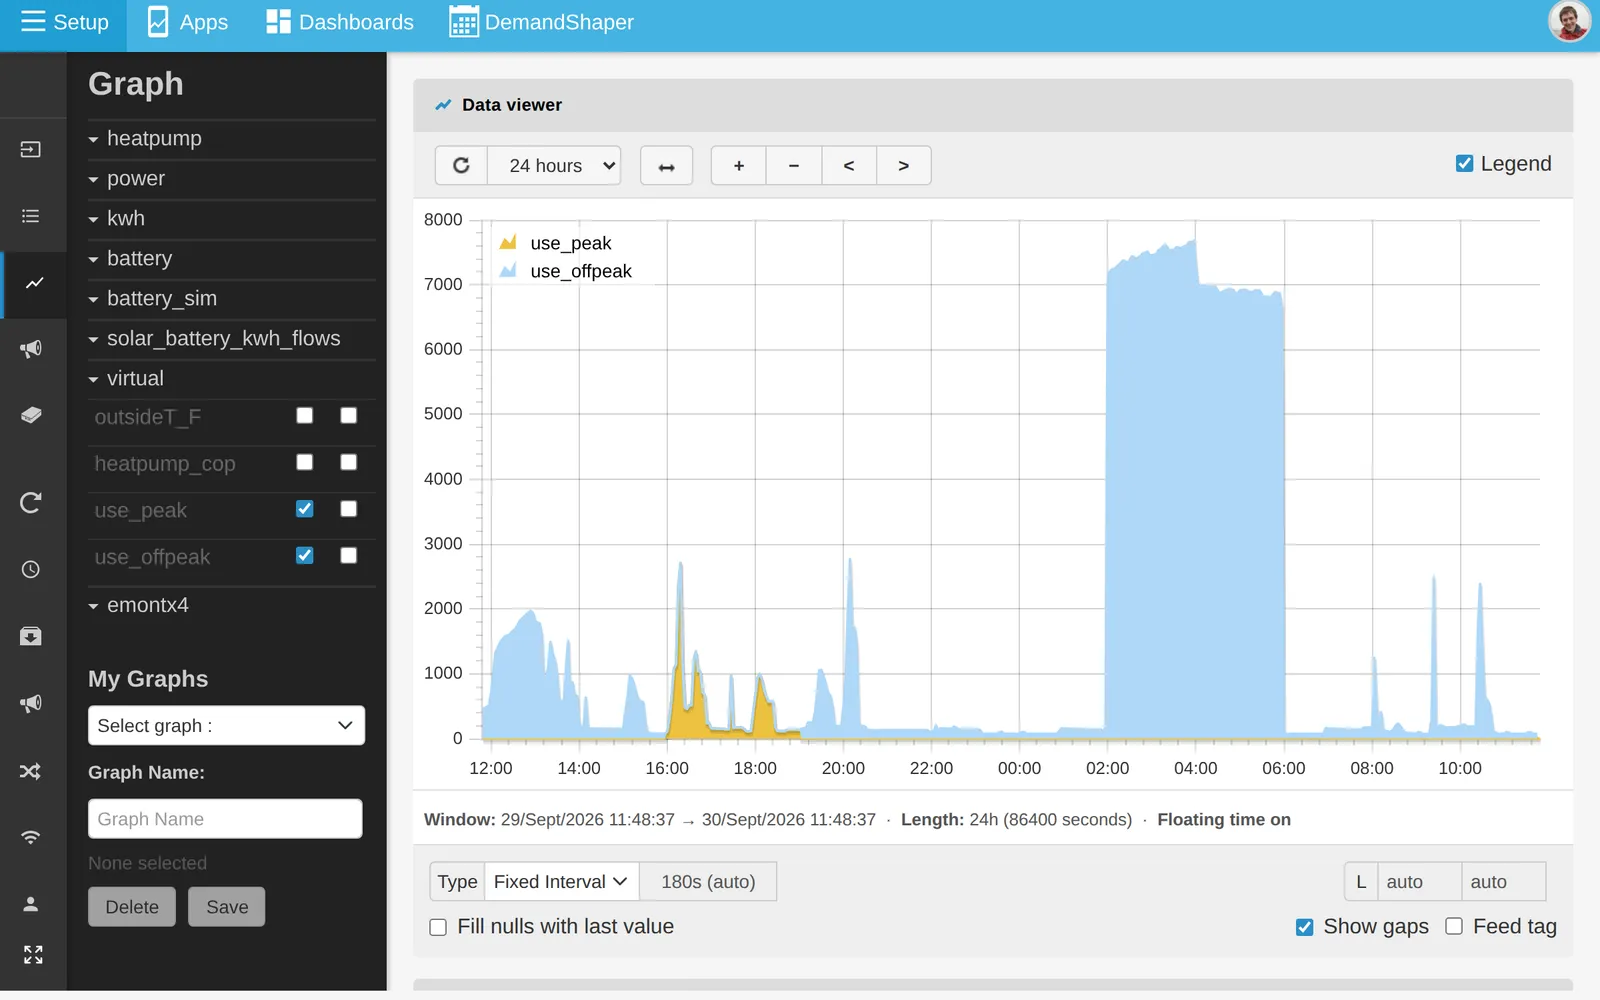This screenshot has height=1000, width=1600.
Task: Click the circular refresh sidebar icon
Action: (x=31, y=502)
